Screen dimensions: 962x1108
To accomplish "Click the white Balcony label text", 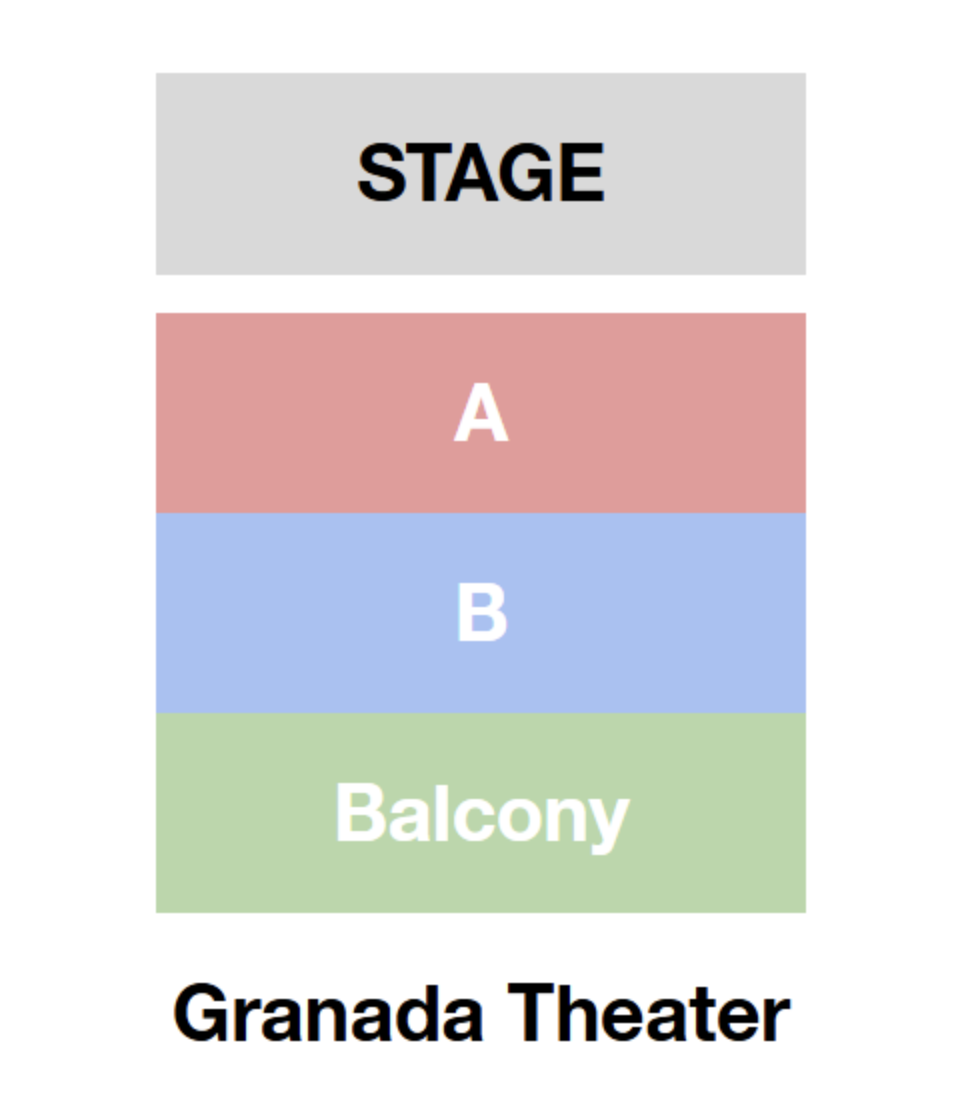I will (x=482, y=817).
